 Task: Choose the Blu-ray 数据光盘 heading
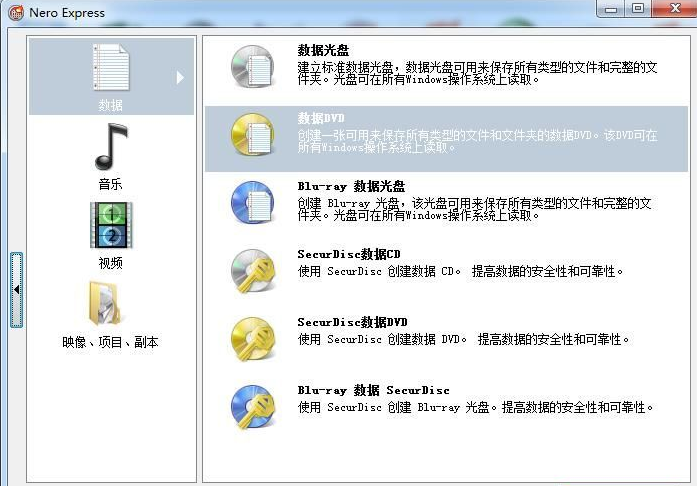[351, 186]
